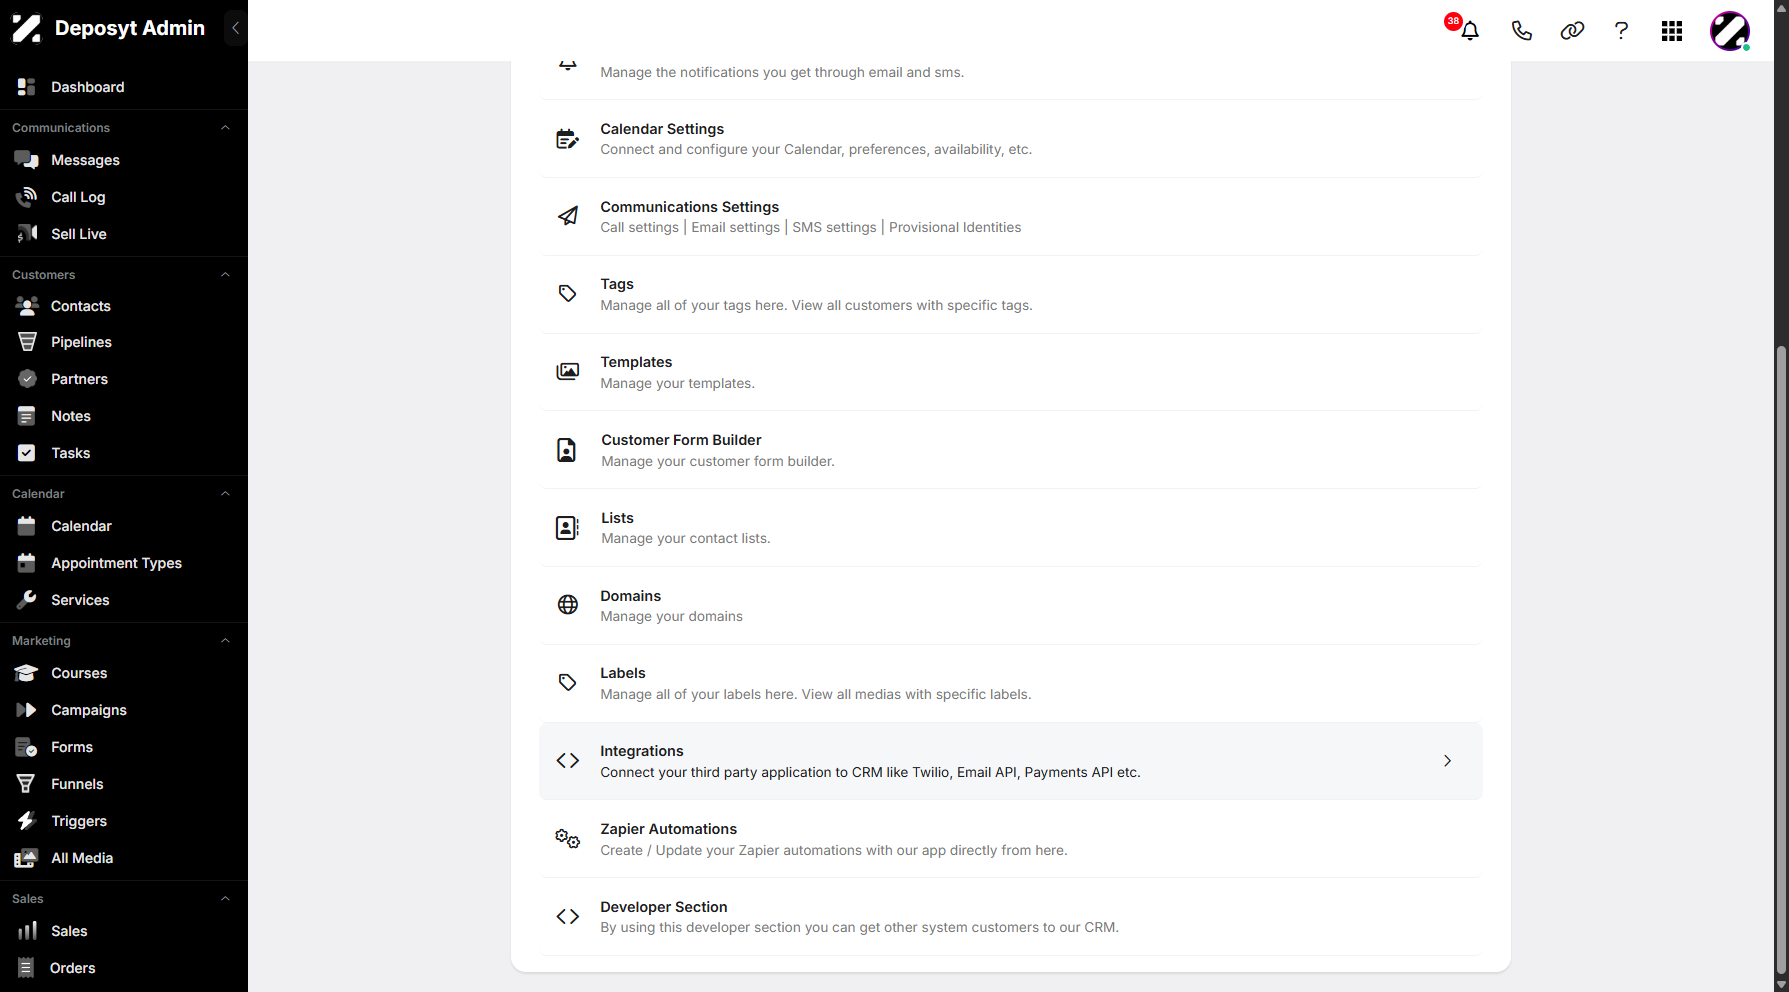
Task: Click the Integrations code brackets icon
Action: [x=567, y=761]
